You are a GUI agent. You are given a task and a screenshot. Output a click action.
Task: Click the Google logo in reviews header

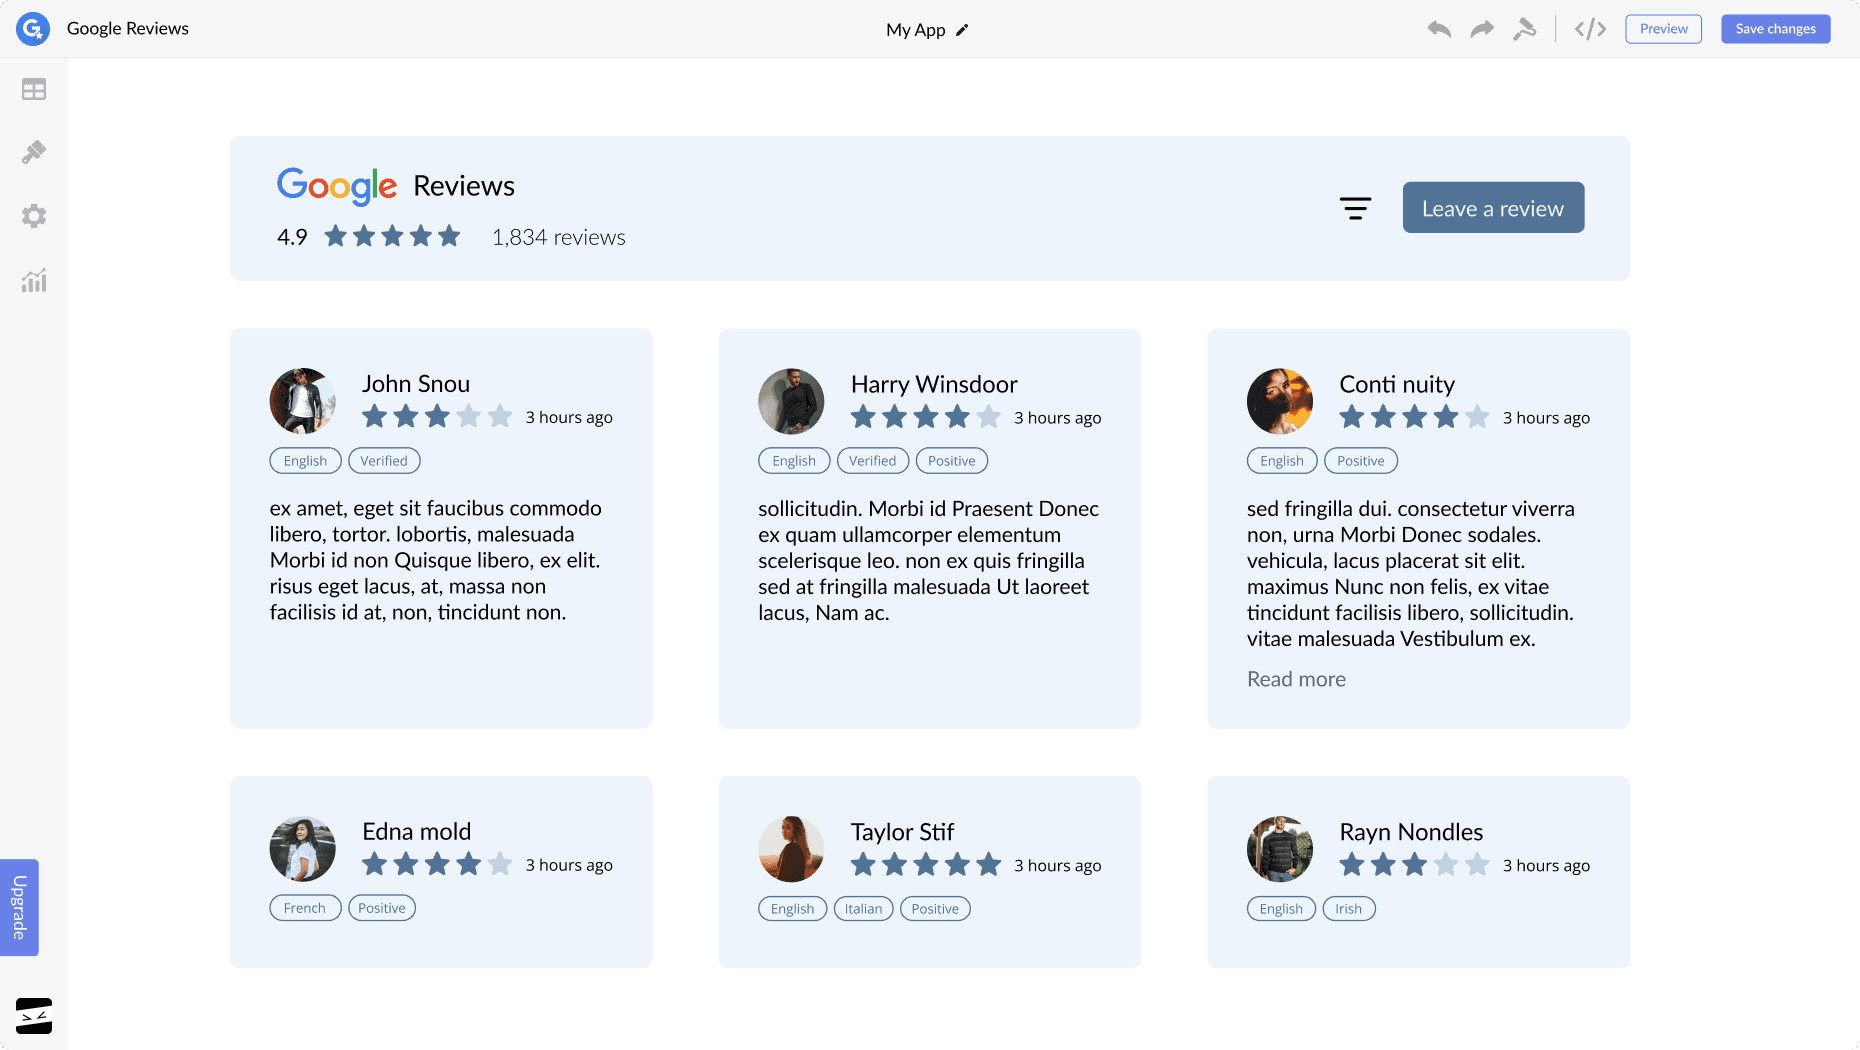[x=337, y=186]
